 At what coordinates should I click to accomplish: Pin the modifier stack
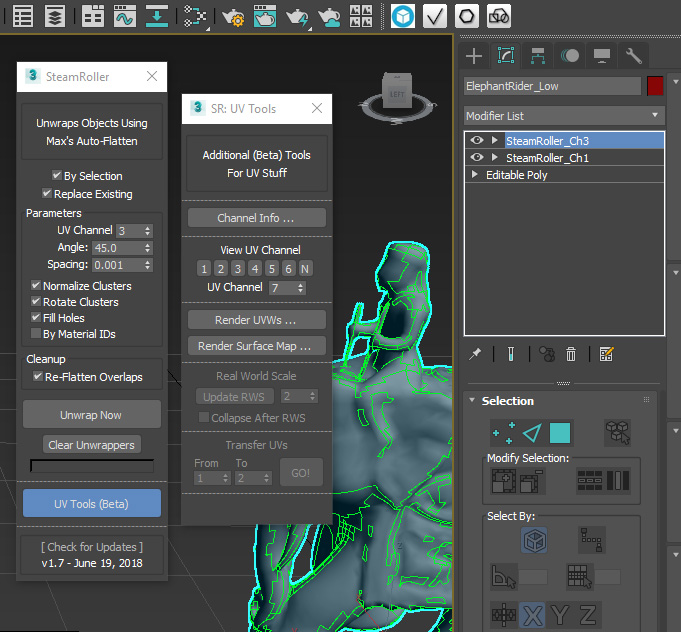tap(475, 354)
